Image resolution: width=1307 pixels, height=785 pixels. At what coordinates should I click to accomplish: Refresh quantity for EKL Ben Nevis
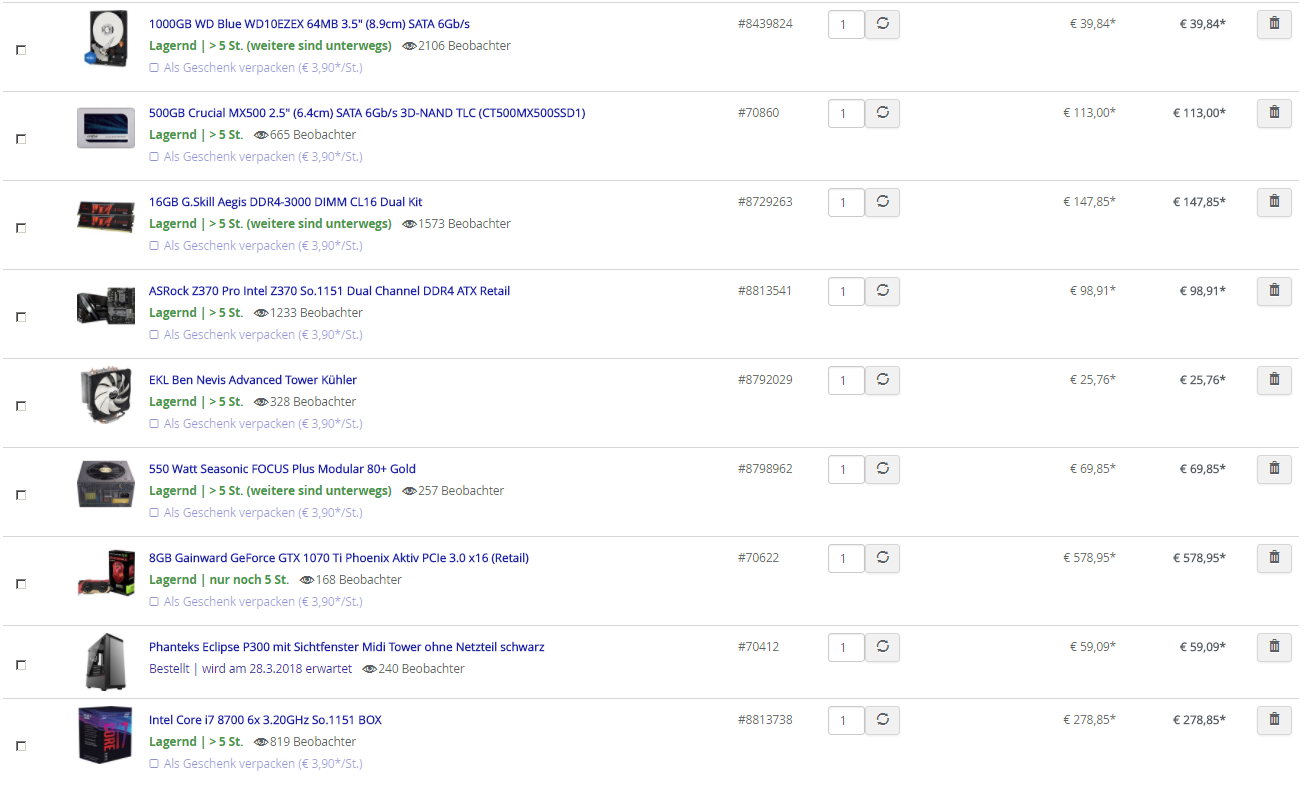click(882, 380)
